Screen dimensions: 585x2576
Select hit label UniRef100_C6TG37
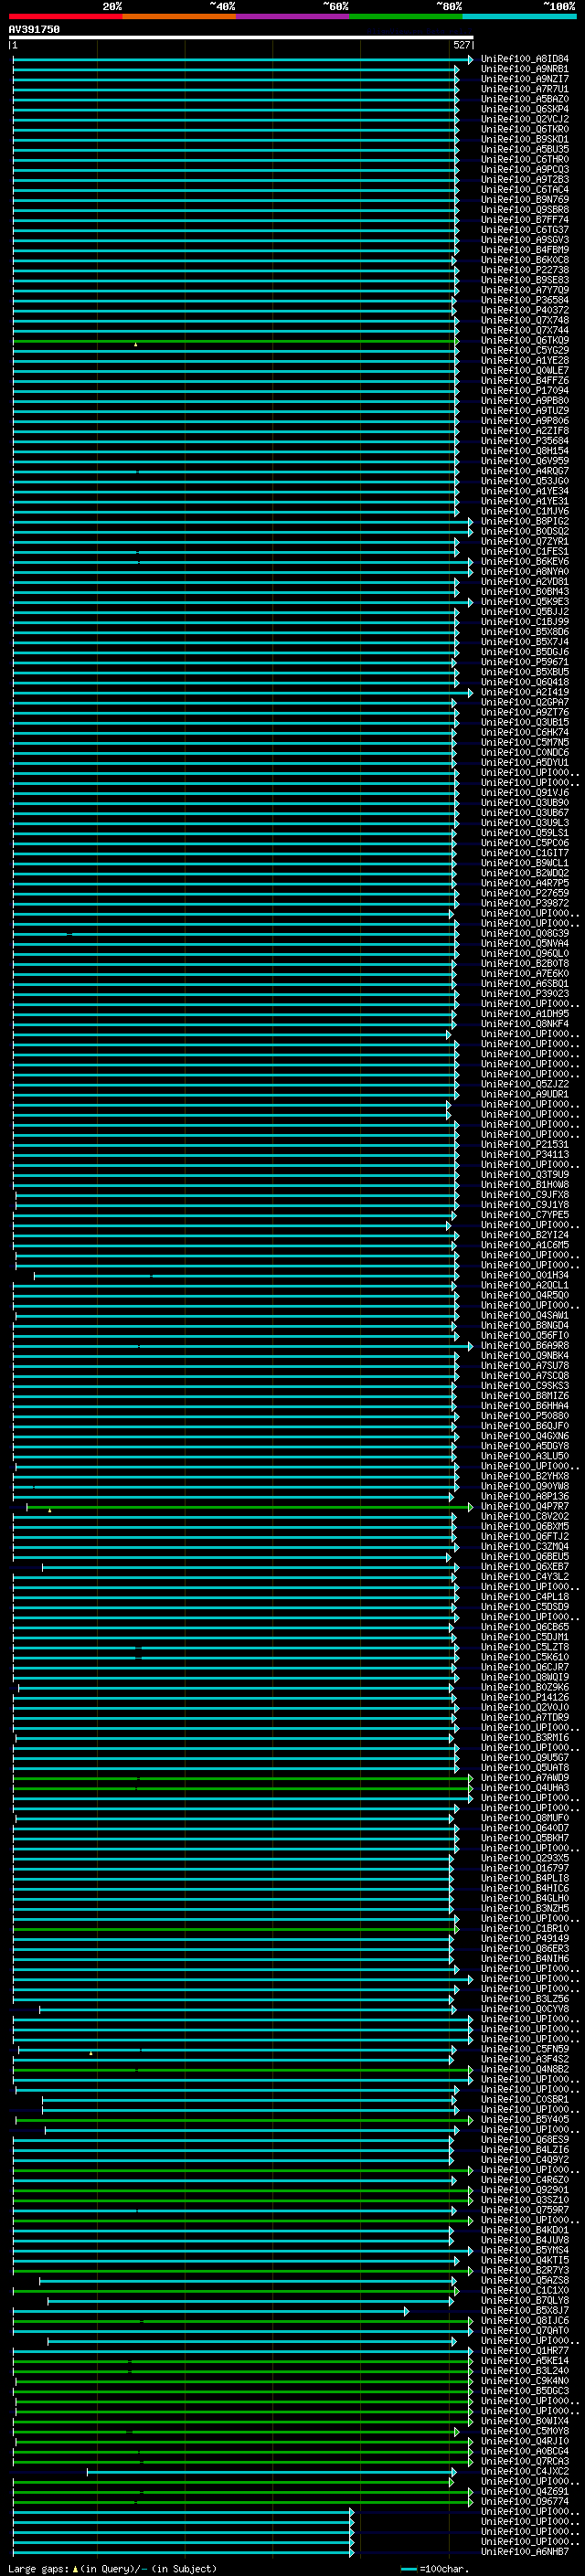(525, 230)
